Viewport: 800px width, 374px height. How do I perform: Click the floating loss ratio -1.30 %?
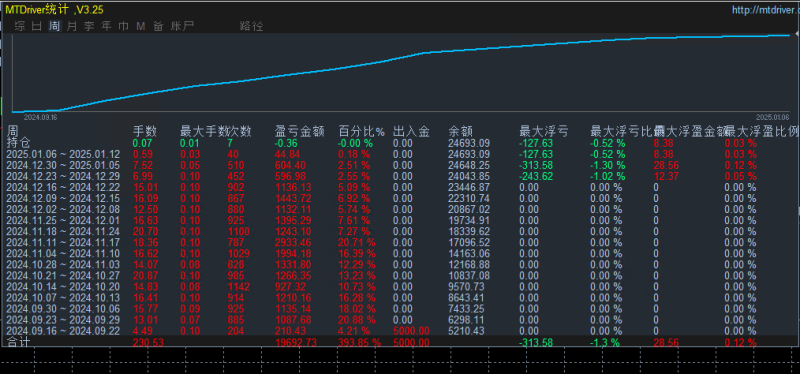click(608, 165)
